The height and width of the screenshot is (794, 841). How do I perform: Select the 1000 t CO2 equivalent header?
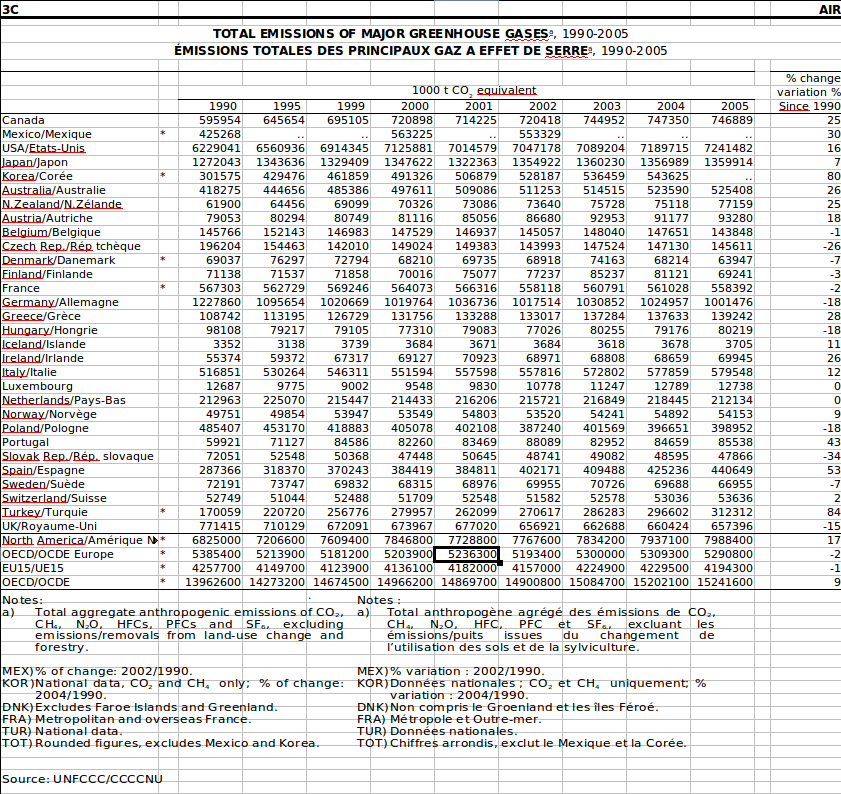tap(474, 90)
